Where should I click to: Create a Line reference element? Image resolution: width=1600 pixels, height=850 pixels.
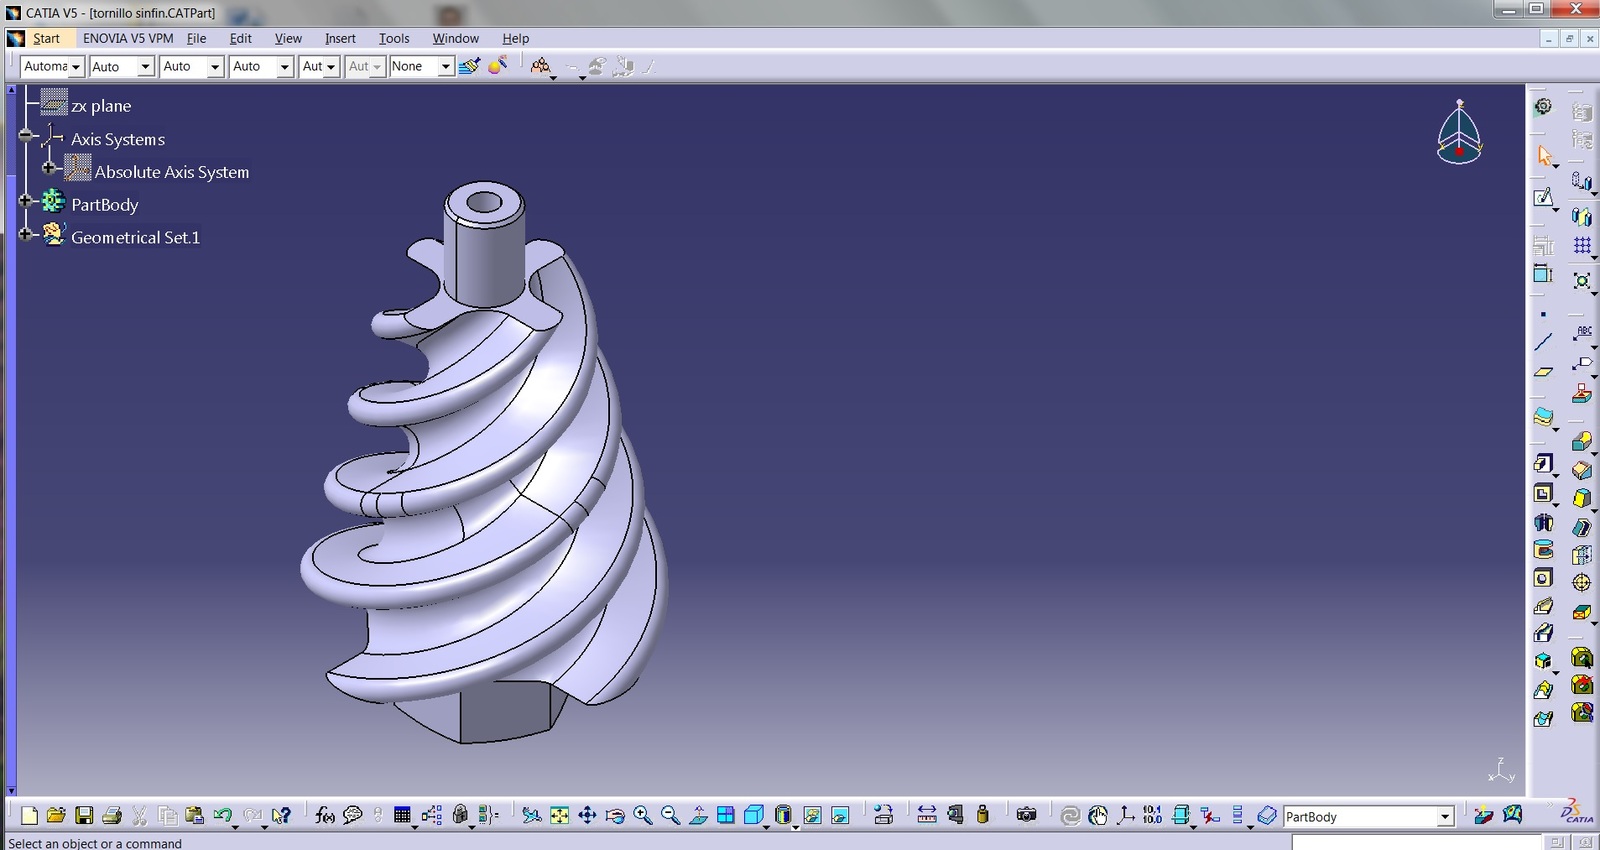point(1544,342)
